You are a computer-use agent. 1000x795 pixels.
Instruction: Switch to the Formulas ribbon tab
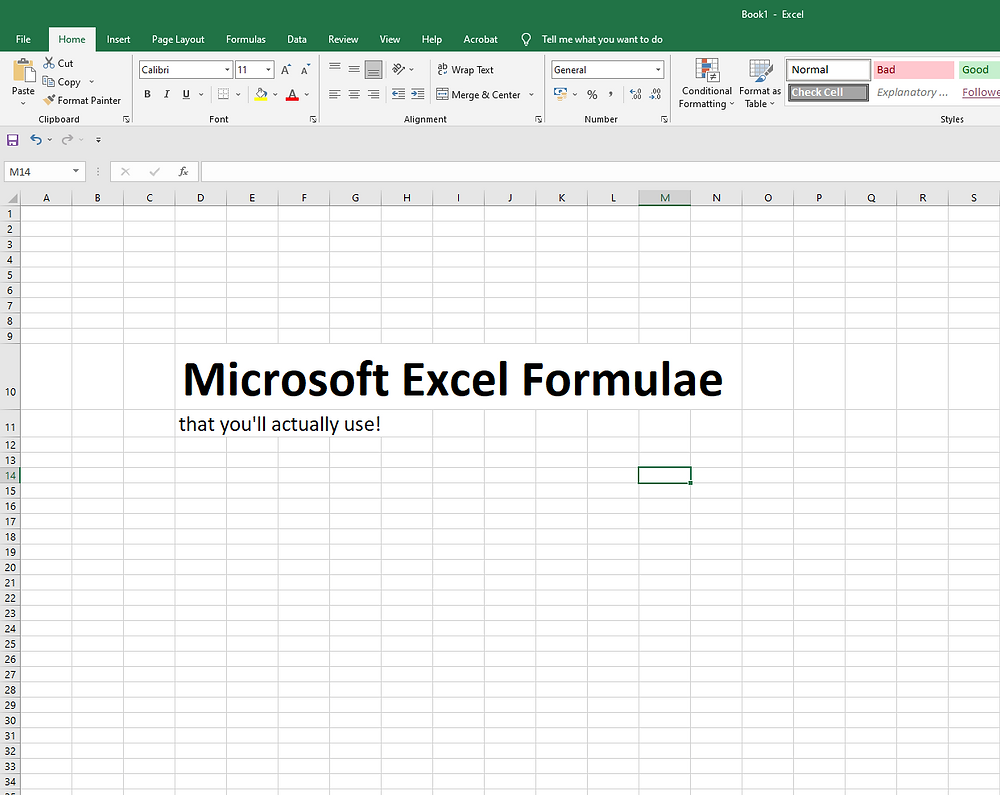pyautogui.click(x=245, y=39)
